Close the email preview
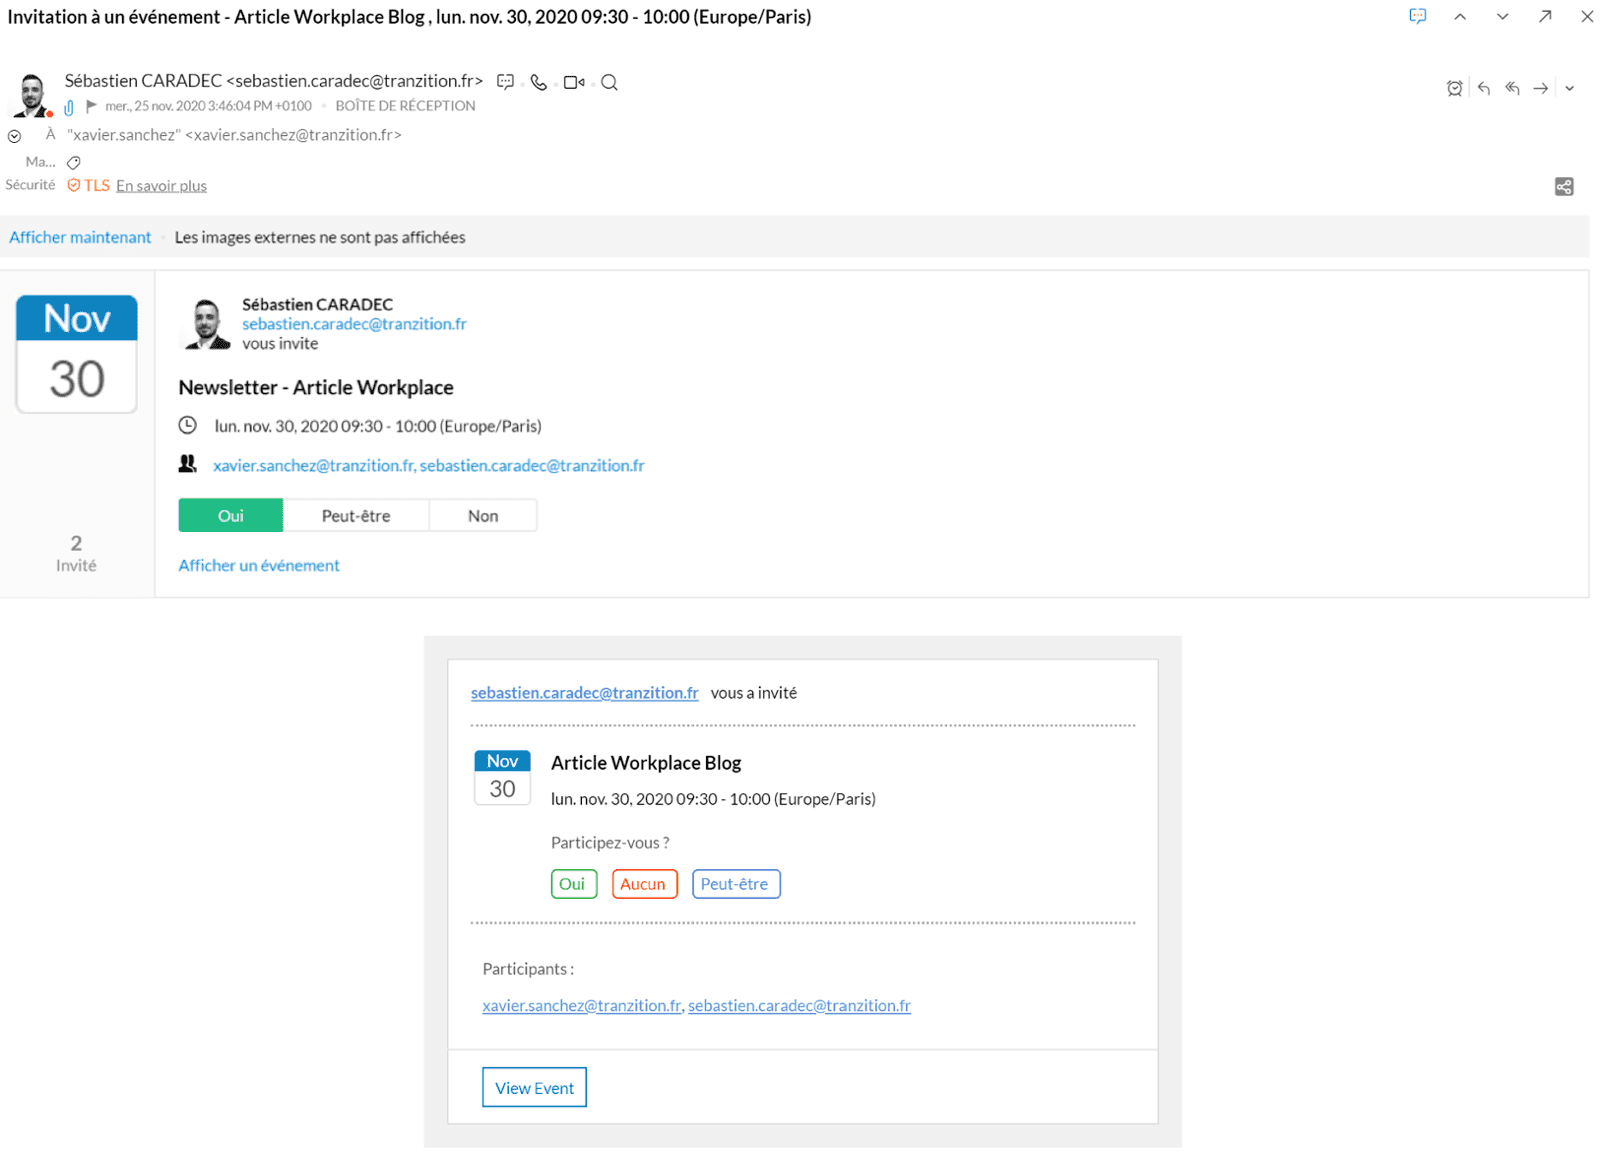 point(1587,16)
